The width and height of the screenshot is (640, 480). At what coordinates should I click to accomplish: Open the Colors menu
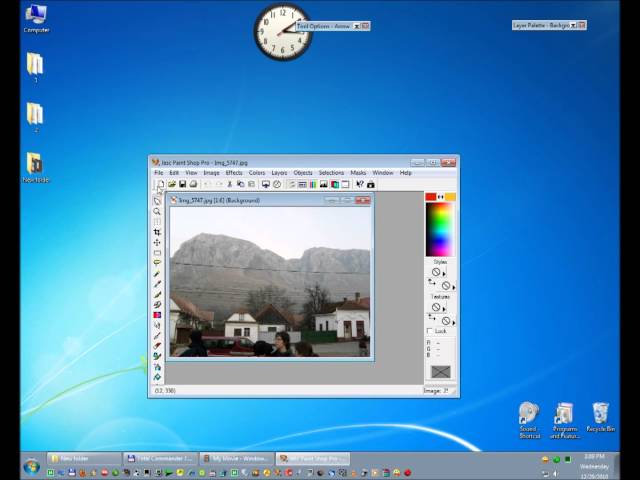[x=257, y=173]
